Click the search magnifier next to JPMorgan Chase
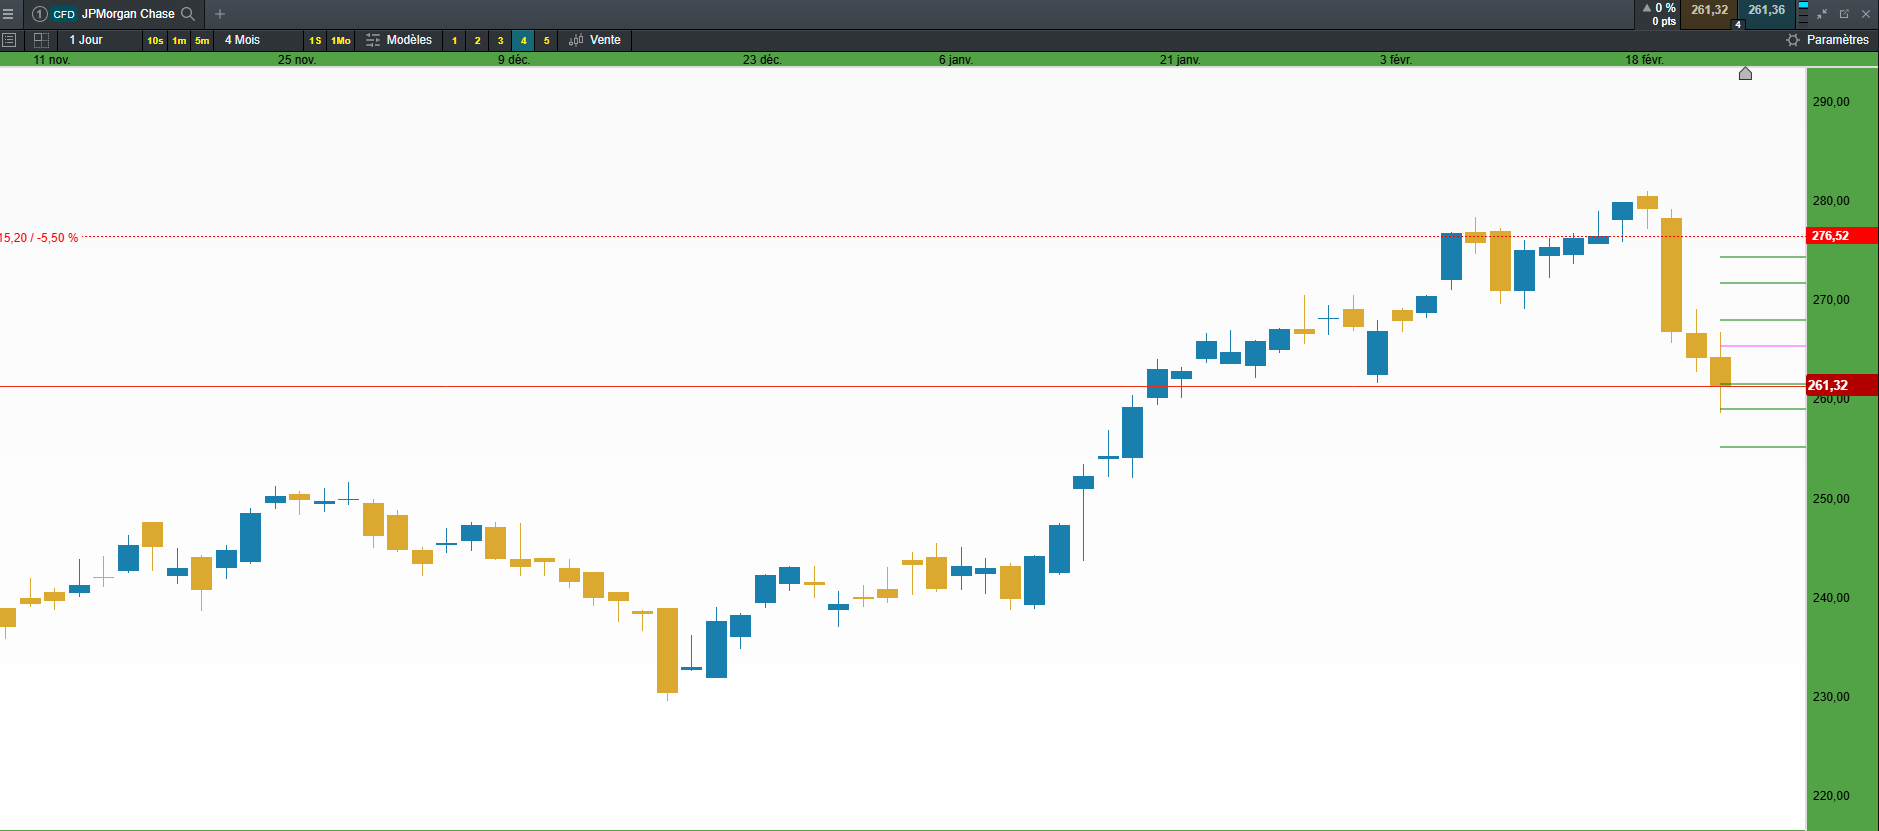Screen dimensions: 1879x831 187,14
